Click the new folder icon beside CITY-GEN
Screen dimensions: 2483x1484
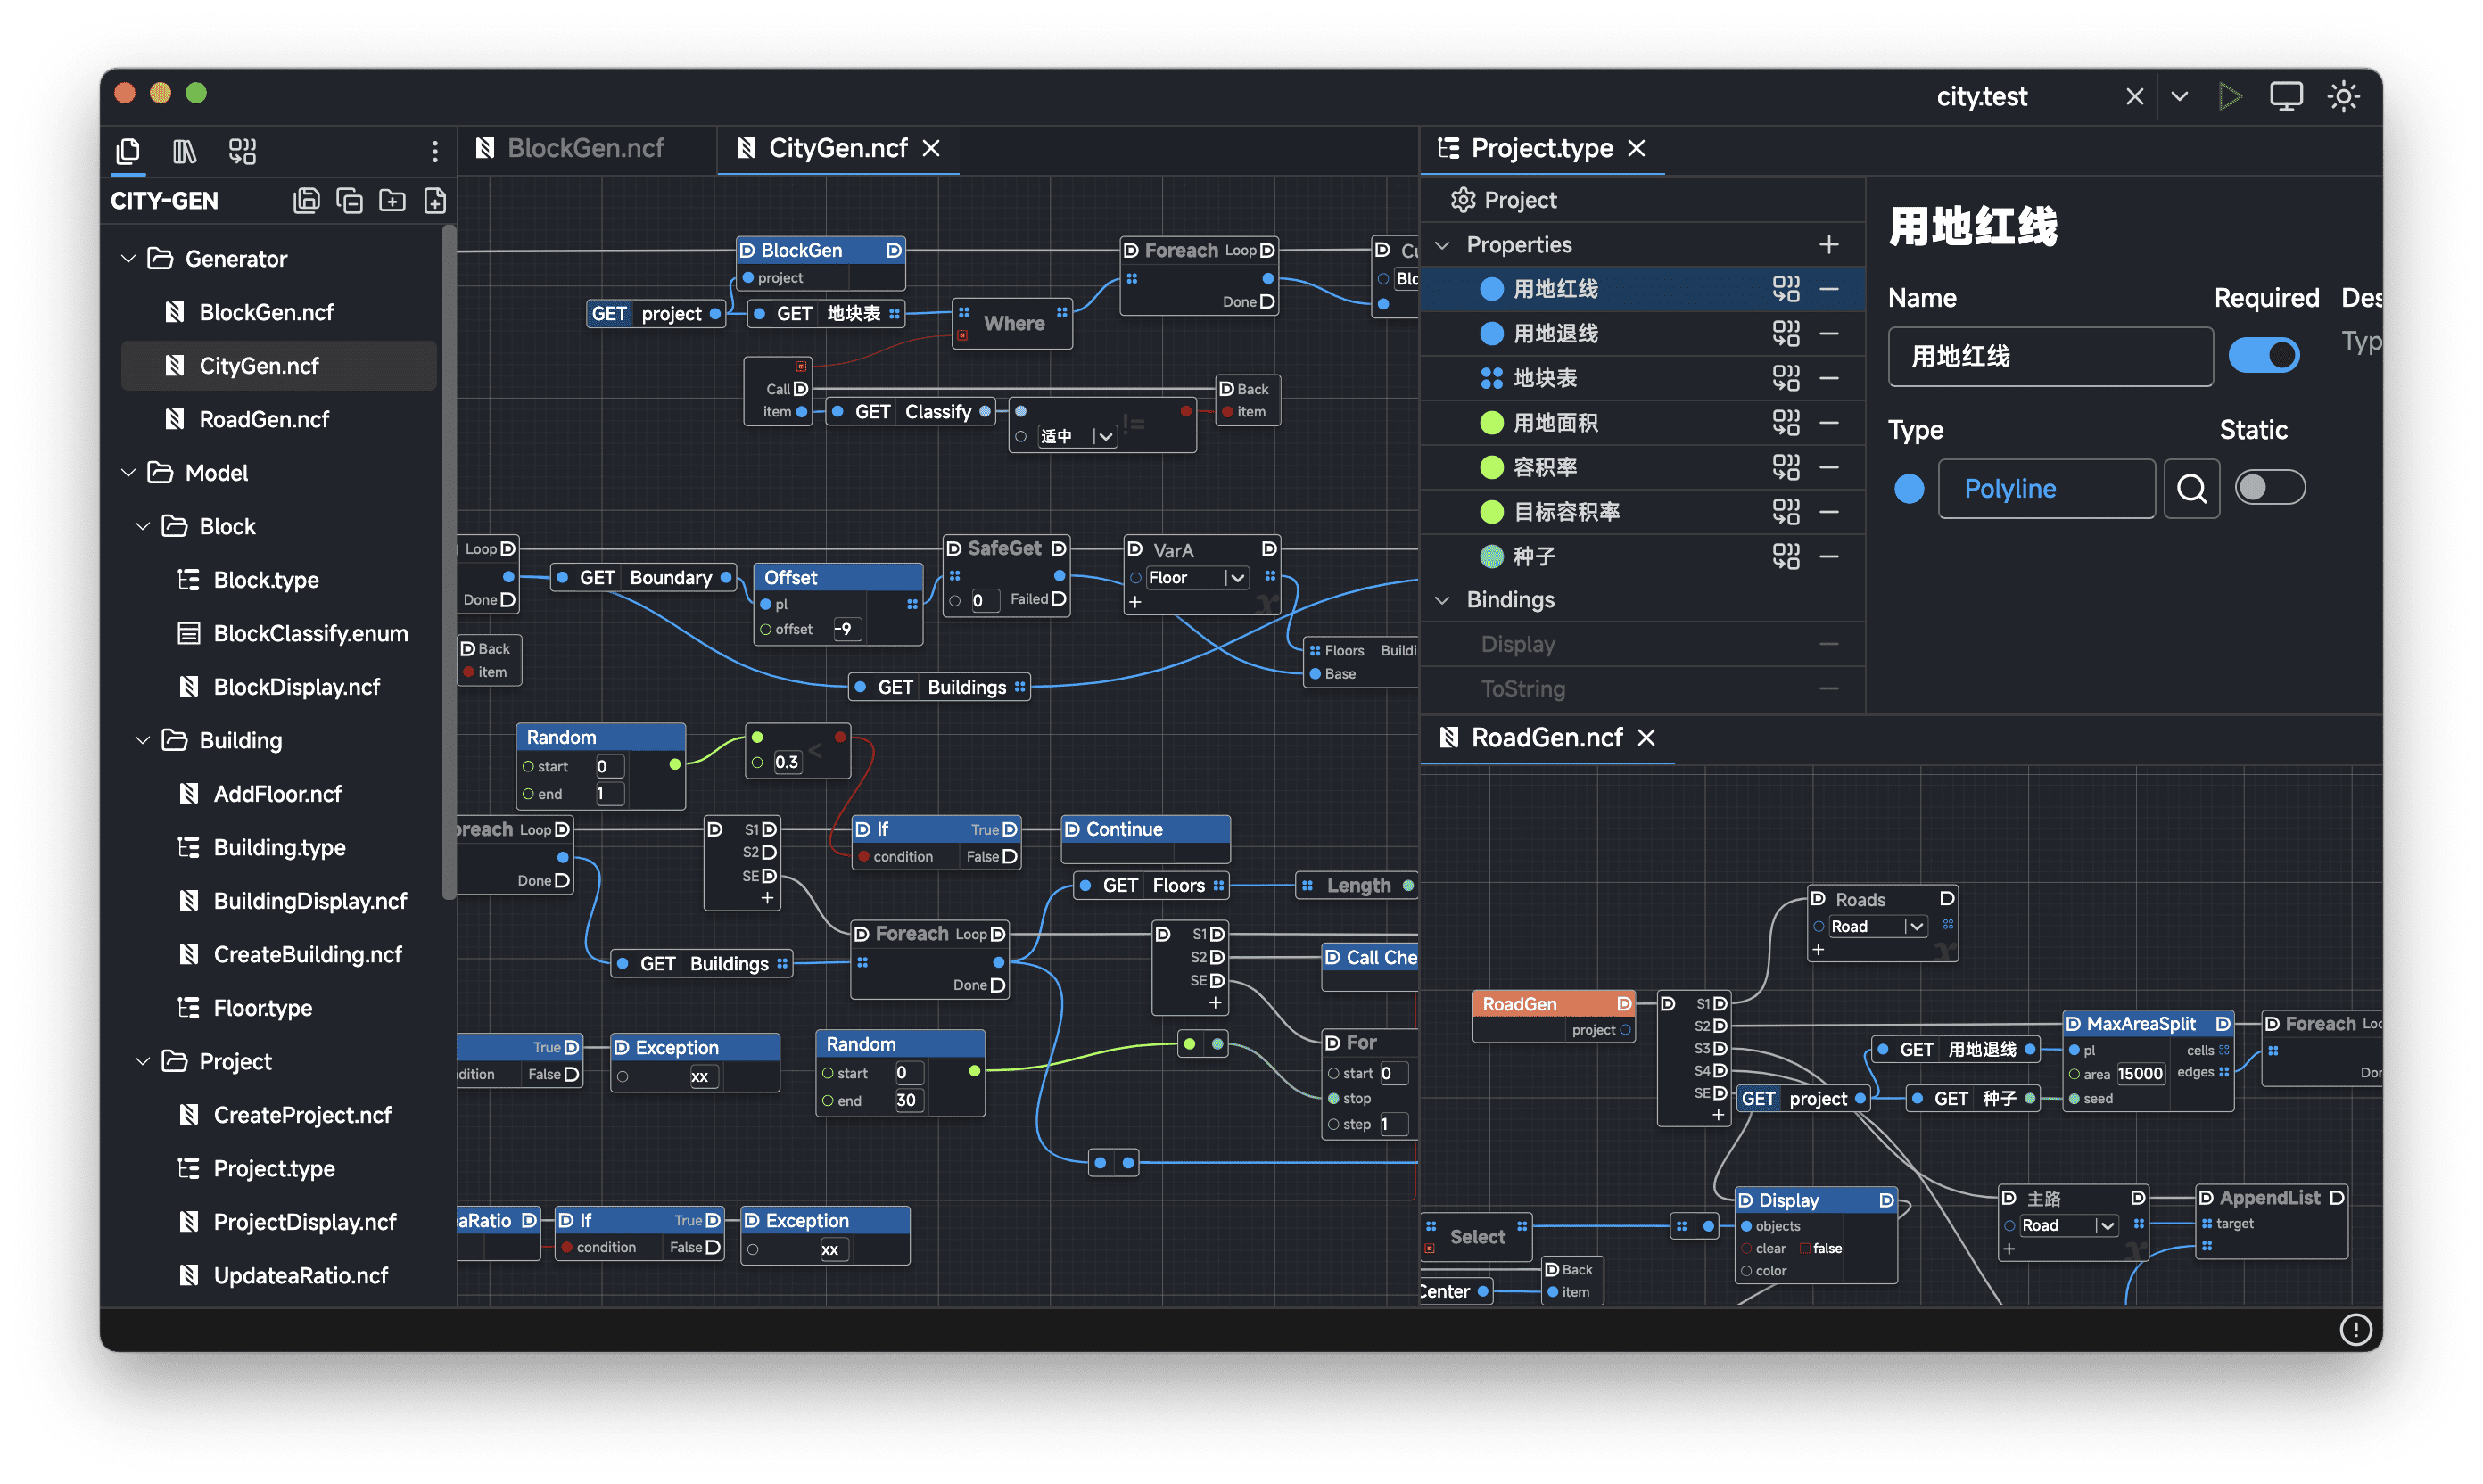(x=392, y=201)
